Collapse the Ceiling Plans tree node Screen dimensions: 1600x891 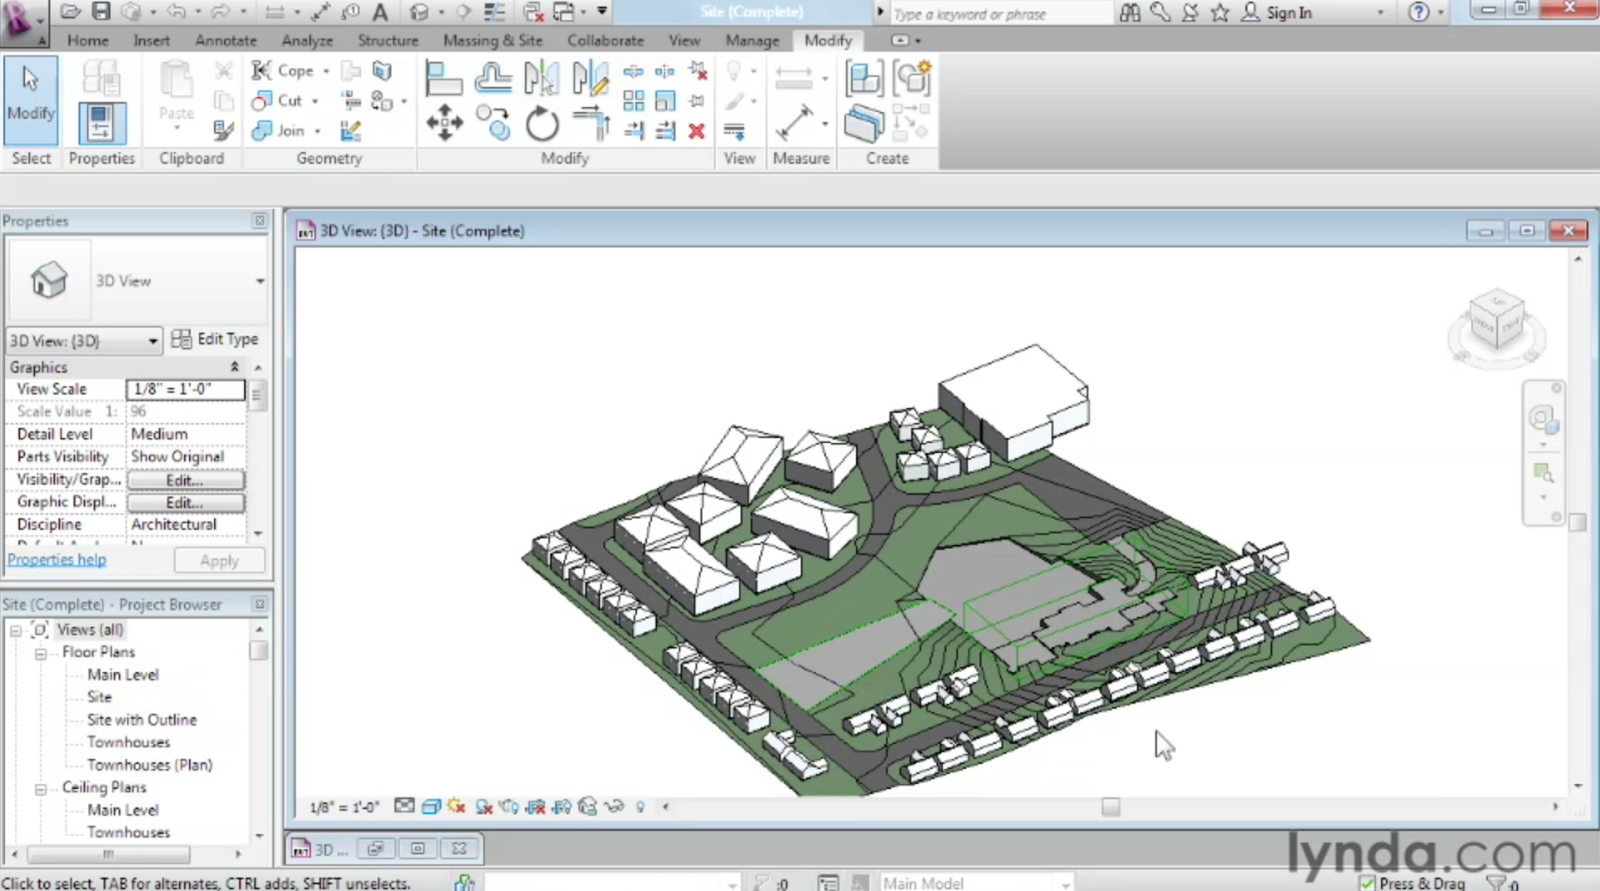pos(41,788)
